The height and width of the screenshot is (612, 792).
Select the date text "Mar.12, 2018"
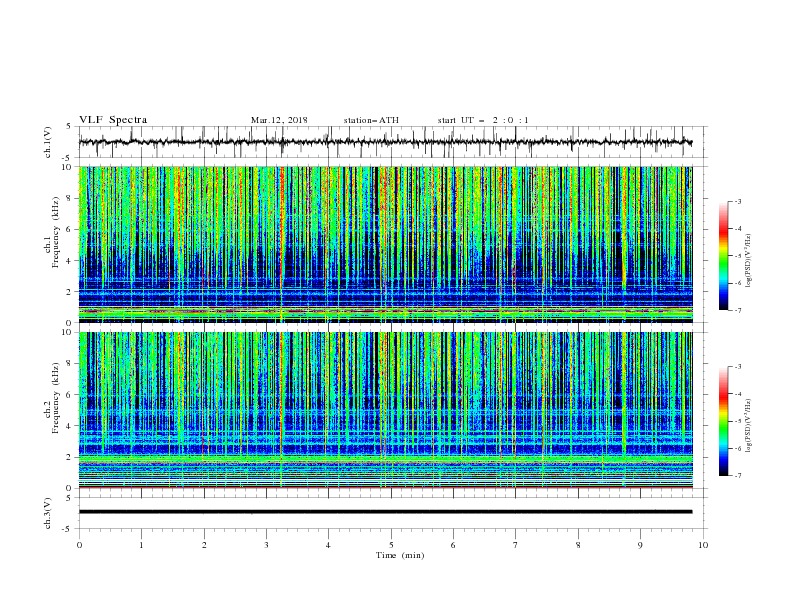coord(279,120)
